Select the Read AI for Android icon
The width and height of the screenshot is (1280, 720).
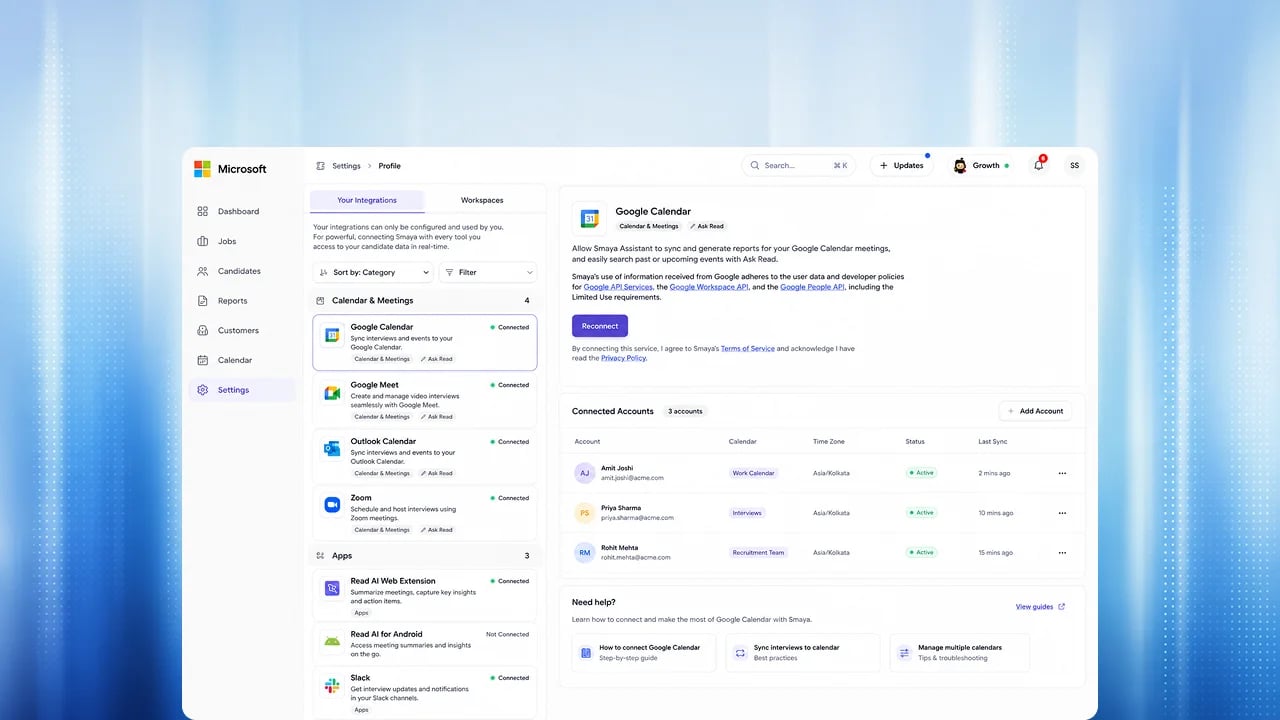(x=332, y=641)
